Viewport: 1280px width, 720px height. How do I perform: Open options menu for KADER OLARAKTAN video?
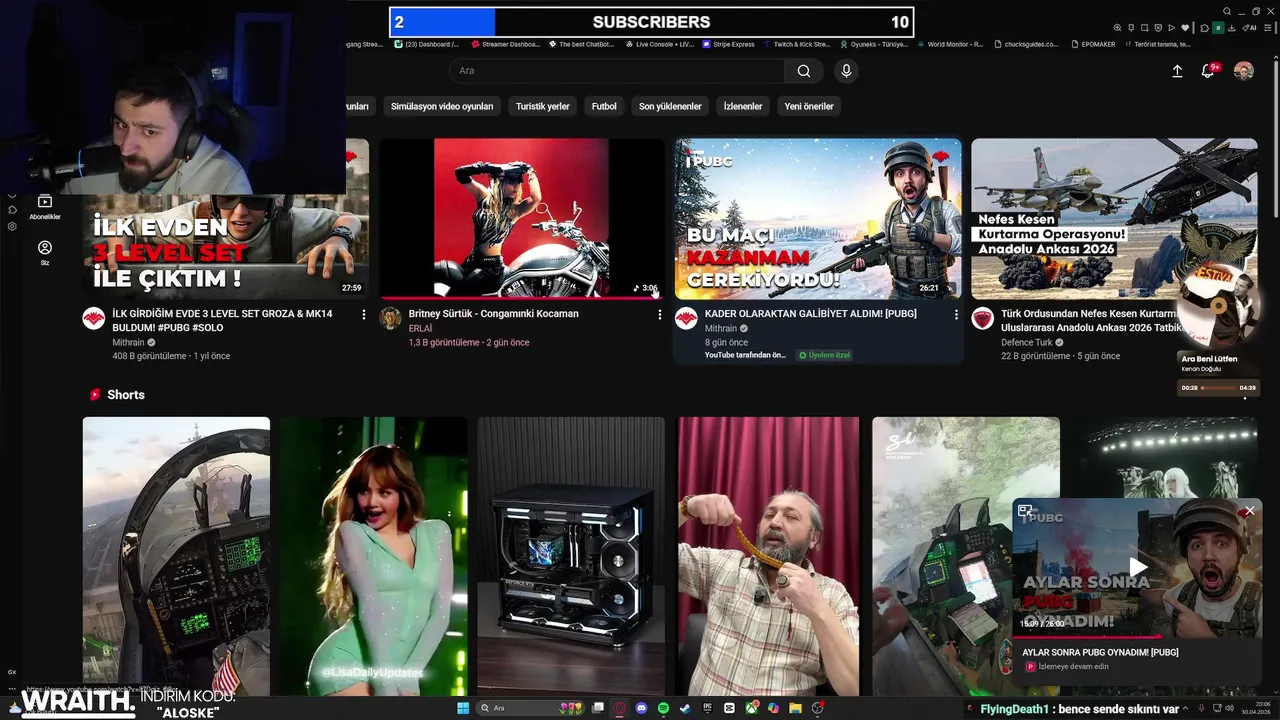pyautogui.click(x=956, y=314)
